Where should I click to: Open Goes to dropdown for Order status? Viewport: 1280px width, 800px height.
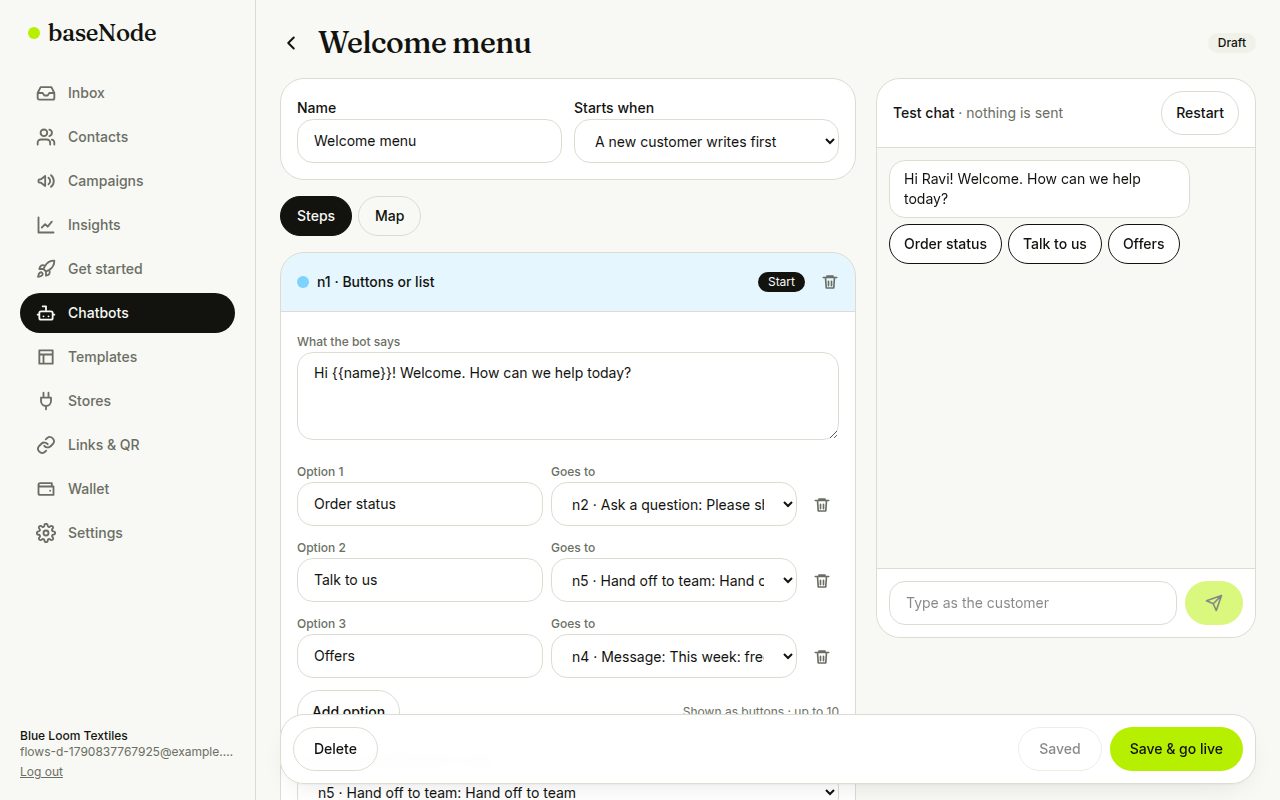pos(674,505)
